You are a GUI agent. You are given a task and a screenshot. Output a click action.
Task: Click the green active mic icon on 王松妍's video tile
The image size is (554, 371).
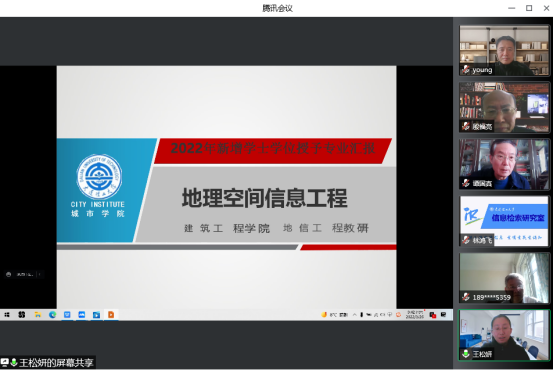point(466,354)
